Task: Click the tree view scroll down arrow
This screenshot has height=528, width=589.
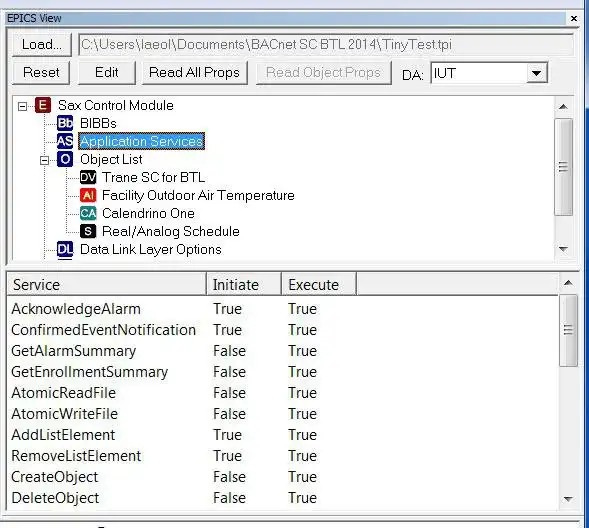Action: pyautogui.click(x=563, y=249)
